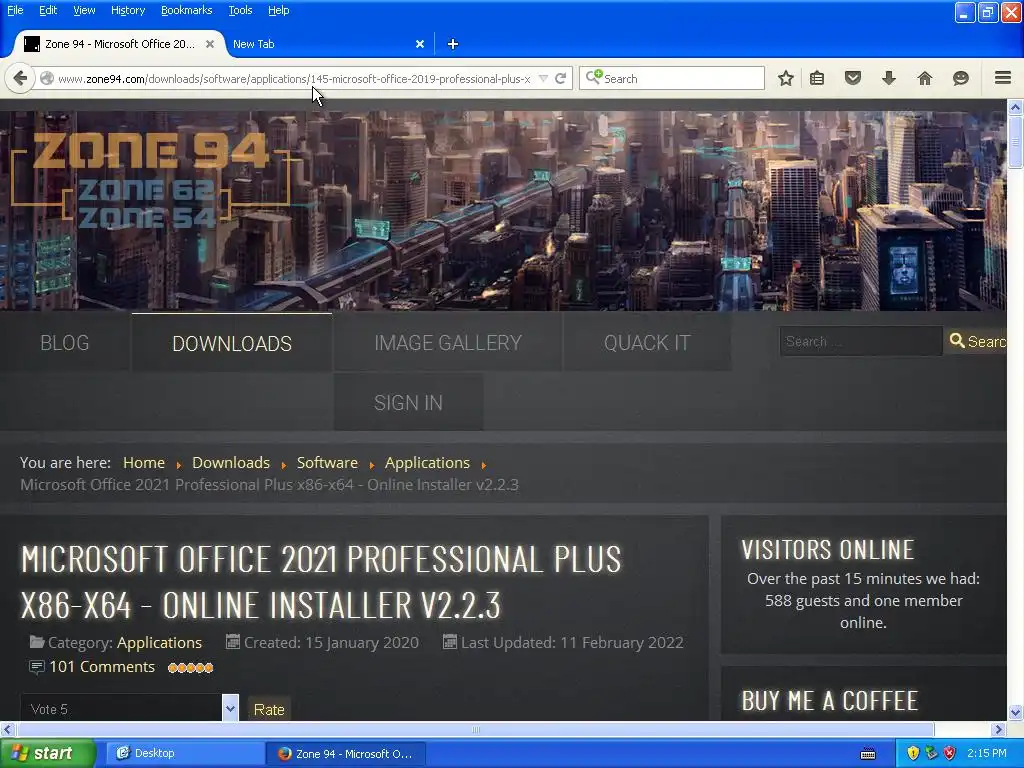Select Zone 94 Firefox taskbar button

pyautogui.click(x=346, y=753)
